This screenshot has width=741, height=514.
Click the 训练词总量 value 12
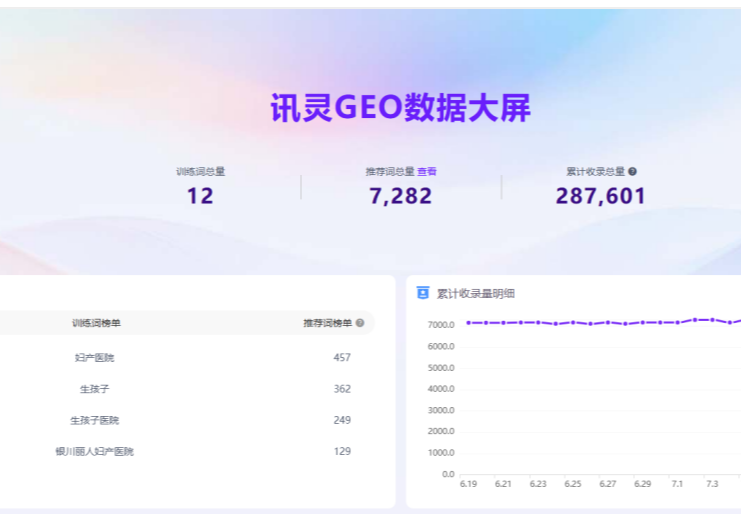click(200, 196)
